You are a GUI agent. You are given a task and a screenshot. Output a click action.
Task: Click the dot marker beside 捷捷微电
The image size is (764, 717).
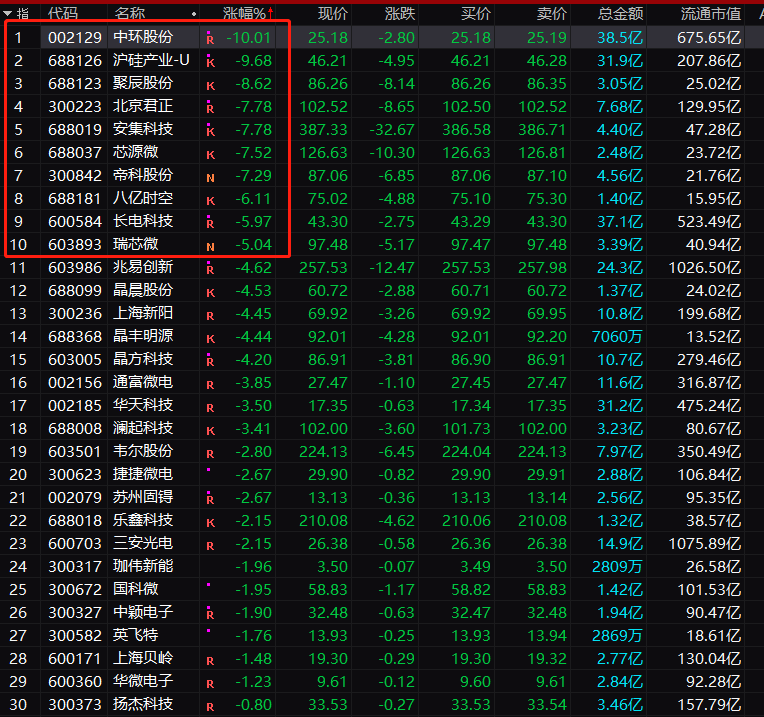coord(208,470)
